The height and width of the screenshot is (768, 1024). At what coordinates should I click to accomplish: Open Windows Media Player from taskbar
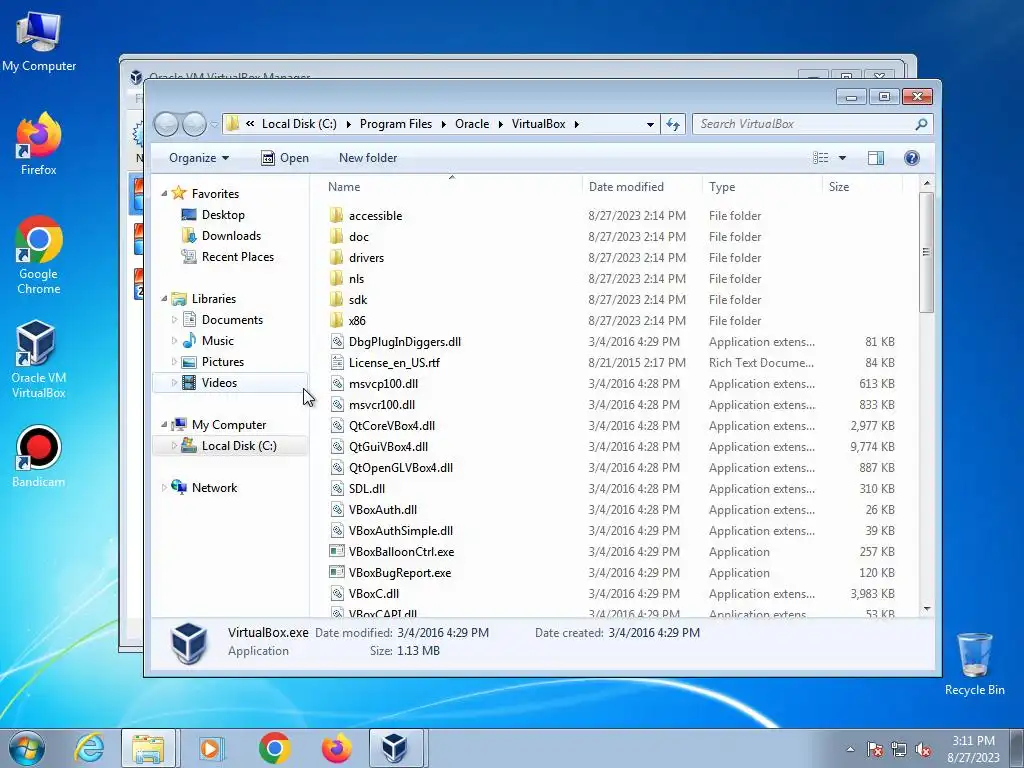[210, 748]
